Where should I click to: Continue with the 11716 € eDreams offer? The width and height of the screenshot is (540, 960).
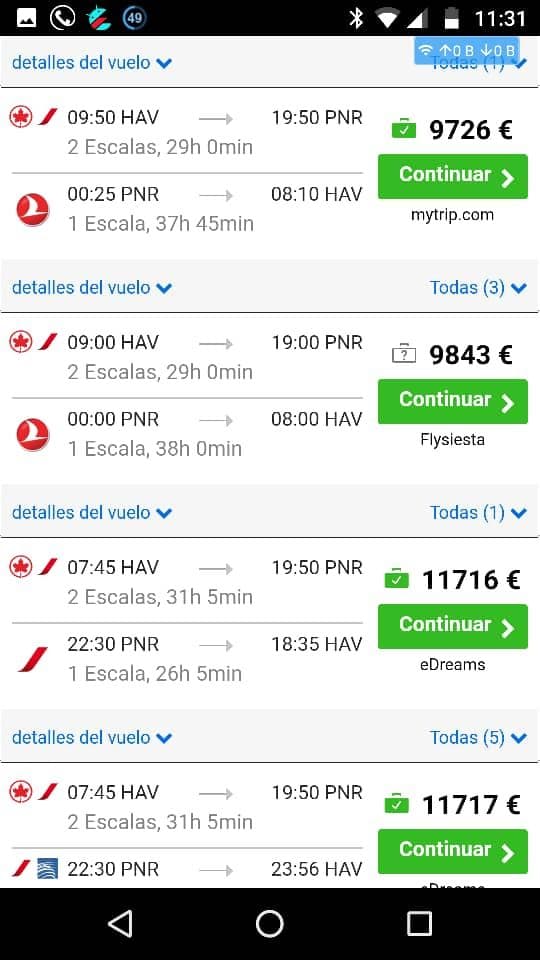(x=452, y=626)
